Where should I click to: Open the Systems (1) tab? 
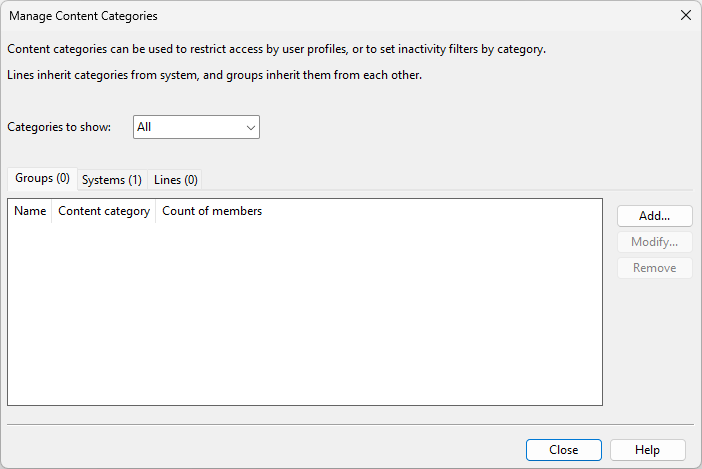pos(112,180)
